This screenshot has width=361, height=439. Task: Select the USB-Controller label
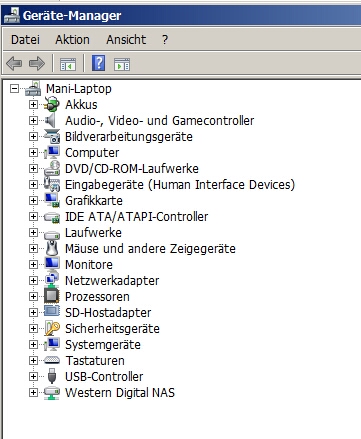click(104, 377)
